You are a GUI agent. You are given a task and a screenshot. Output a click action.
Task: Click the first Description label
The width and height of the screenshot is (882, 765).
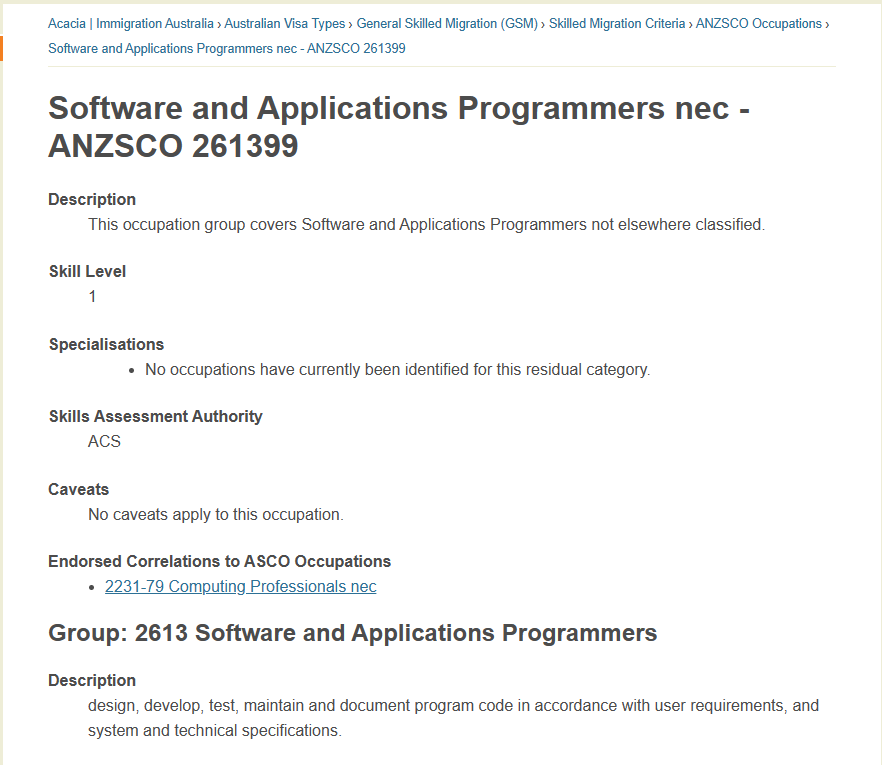click(x=92, y=199)
